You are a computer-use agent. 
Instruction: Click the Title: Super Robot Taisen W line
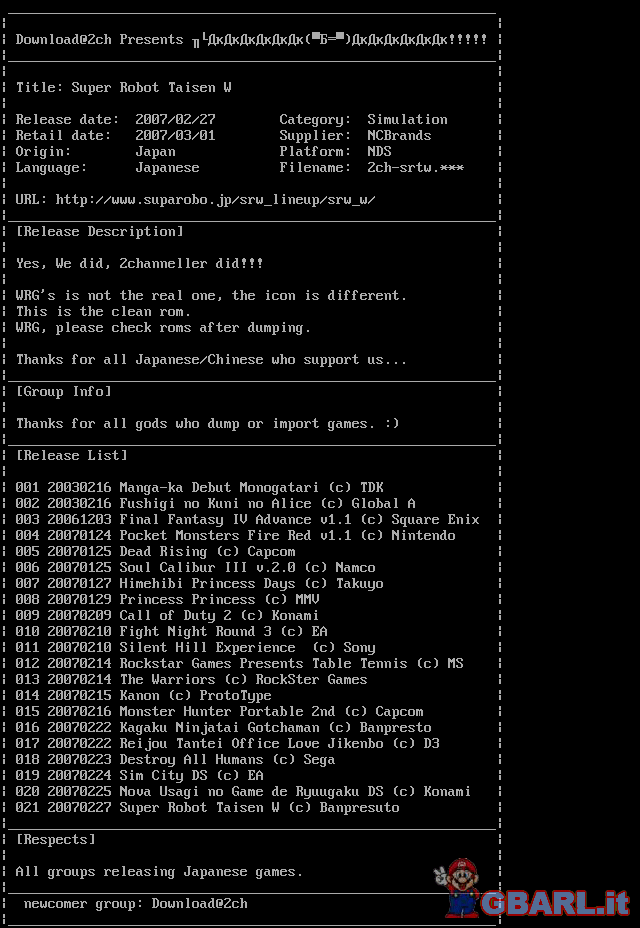tap(124, 88)
